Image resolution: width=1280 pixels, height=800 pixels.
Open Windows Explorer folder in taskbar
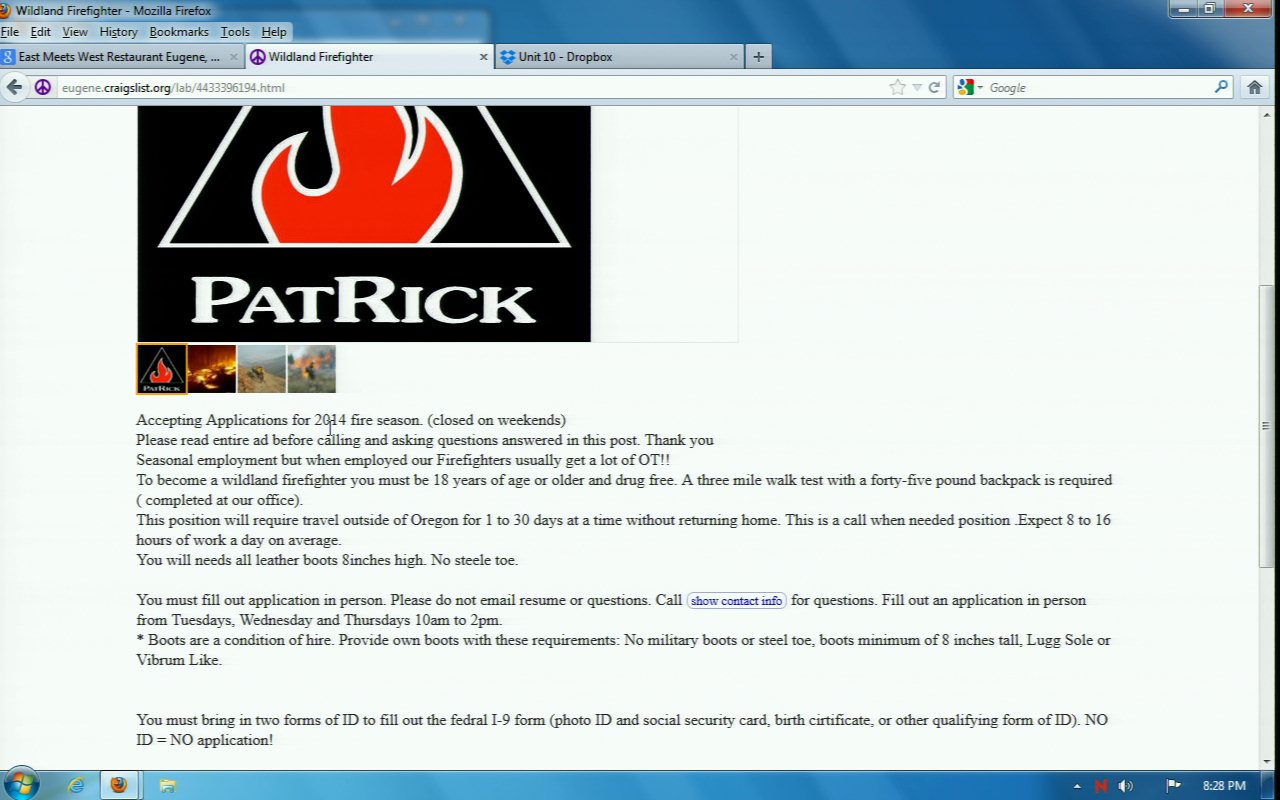pyautogui.click(x=167, y=785)
